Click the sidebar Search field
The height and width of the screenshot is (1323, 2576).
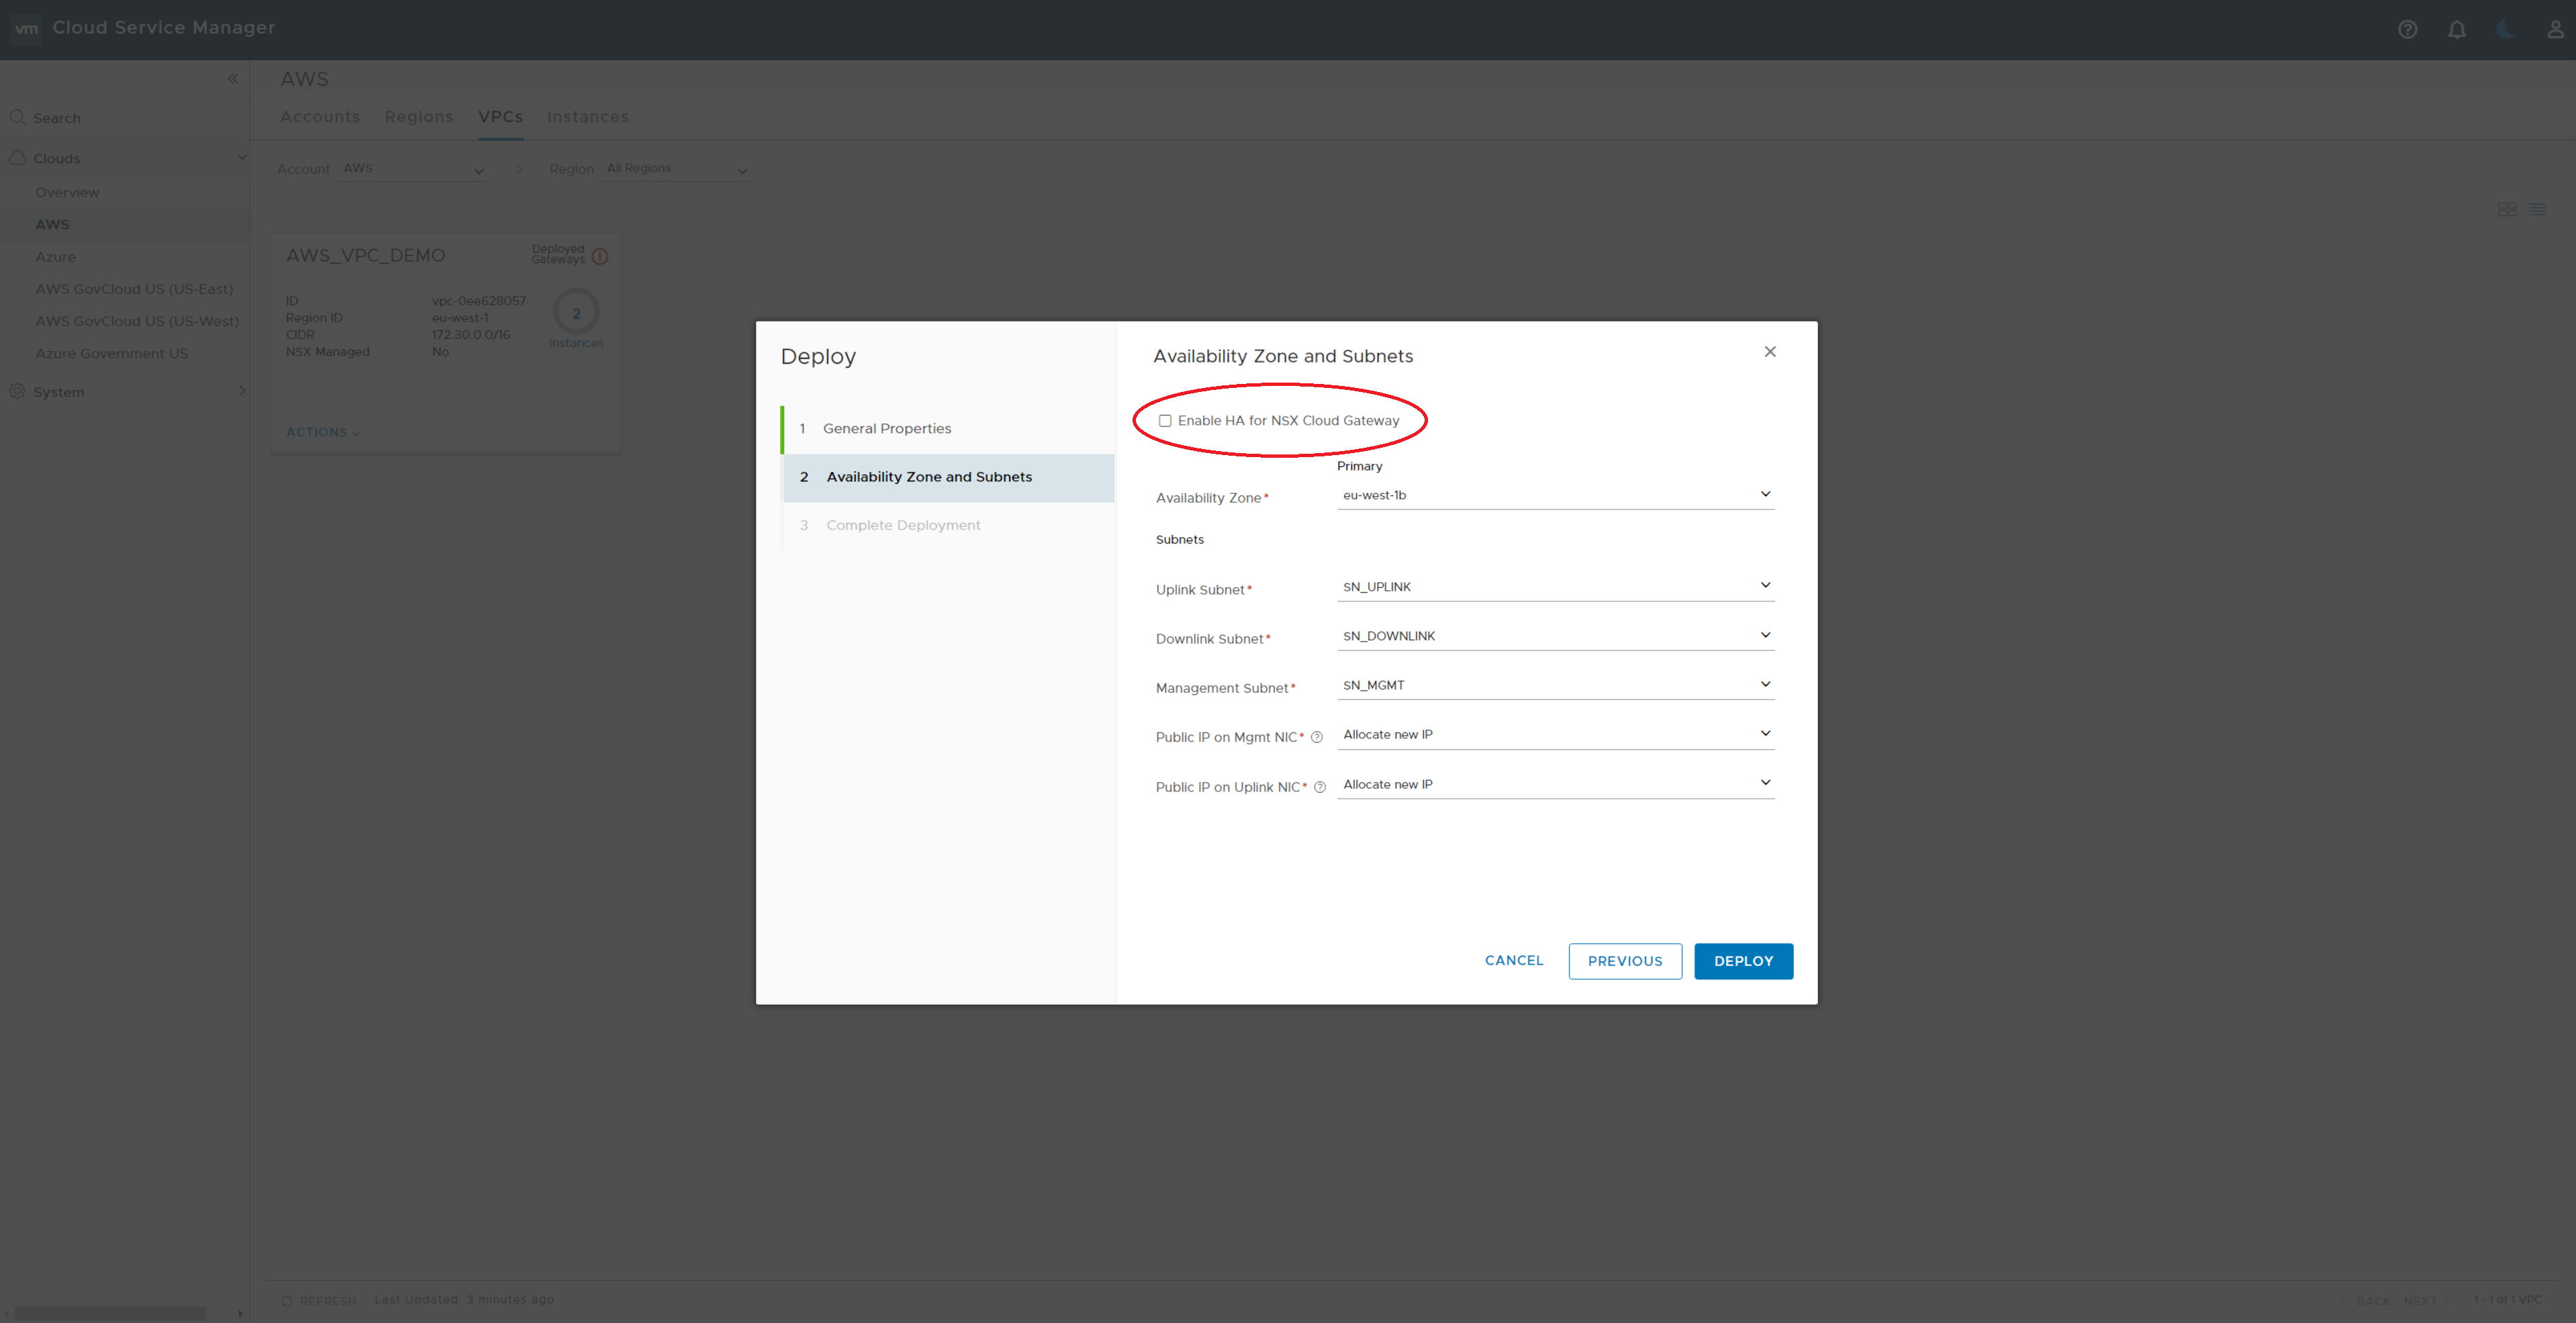click(125, 117)
